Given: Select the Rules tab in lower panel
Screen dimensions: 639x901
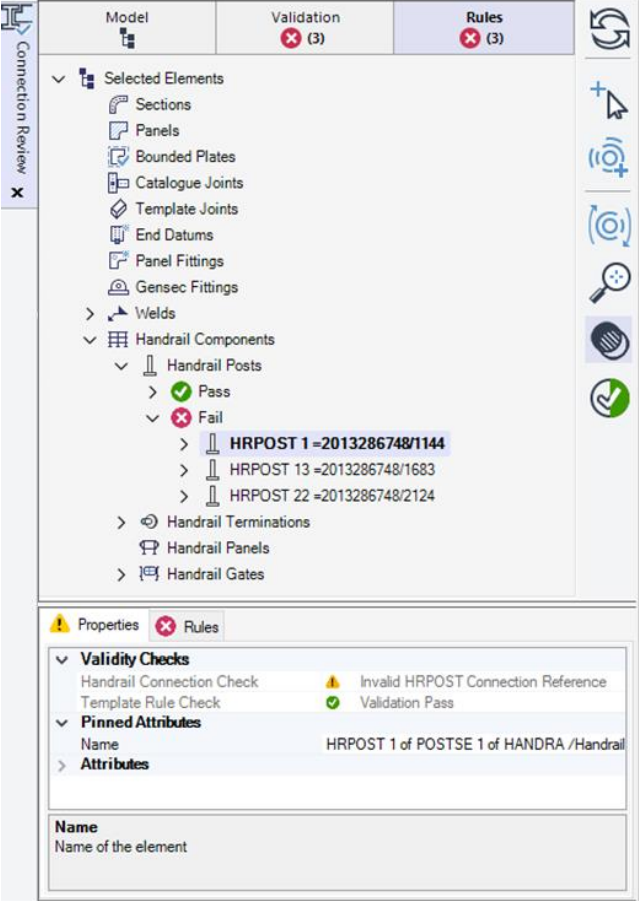Looking at the screenshot, I should pos(188,627).
